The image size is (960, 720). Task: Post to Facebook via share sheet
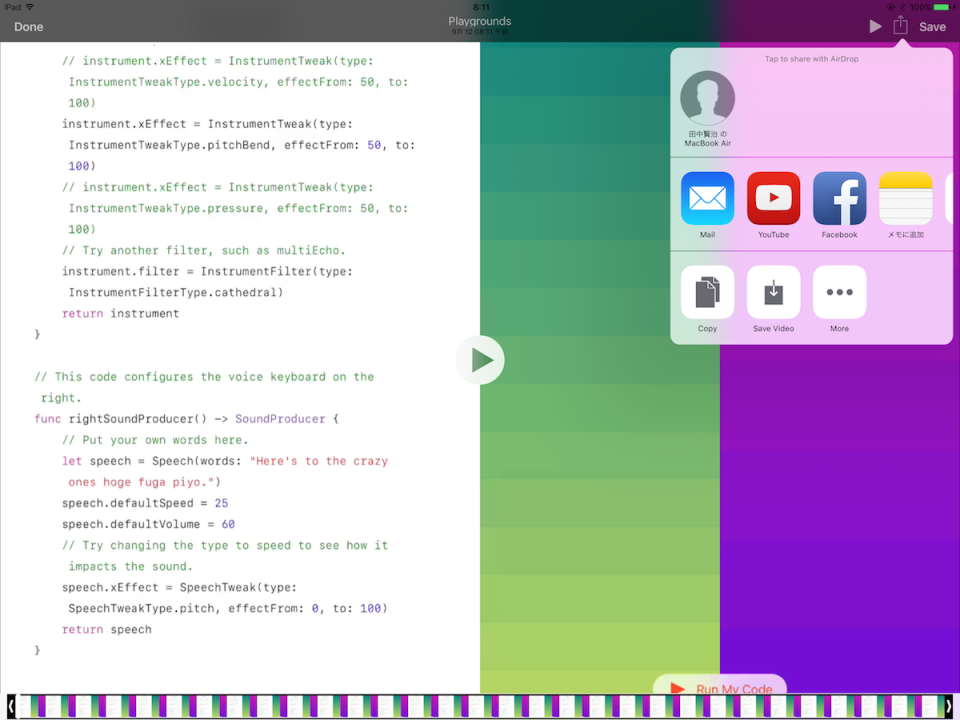coord(839,200)
